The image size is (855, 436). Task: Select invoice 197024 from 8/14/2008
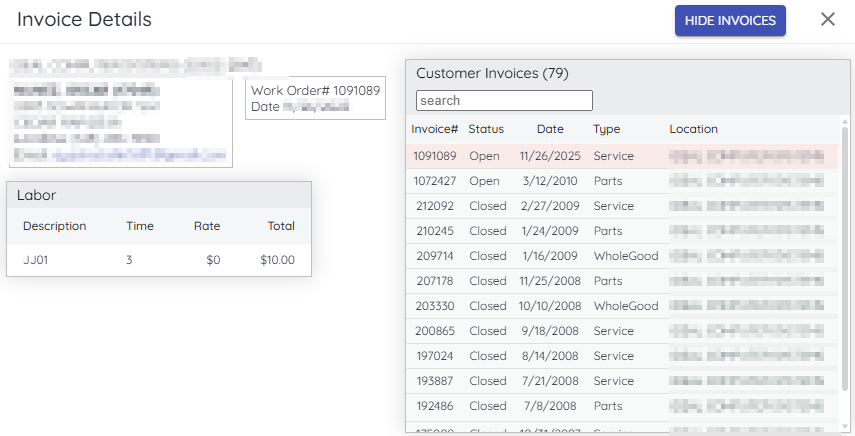435,356
